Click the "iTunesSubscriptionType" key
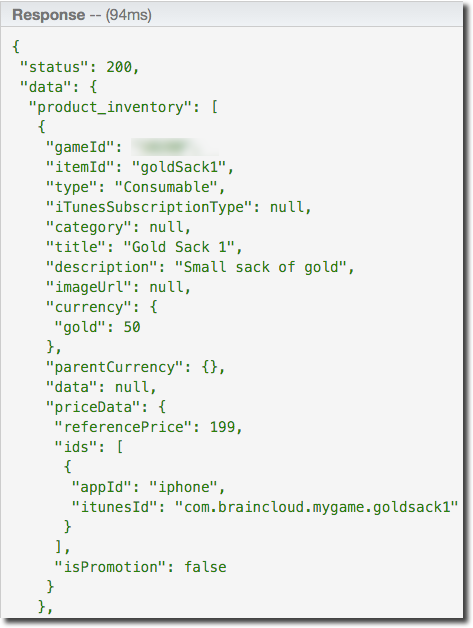The image size is (473, 628). pos(149,207)
